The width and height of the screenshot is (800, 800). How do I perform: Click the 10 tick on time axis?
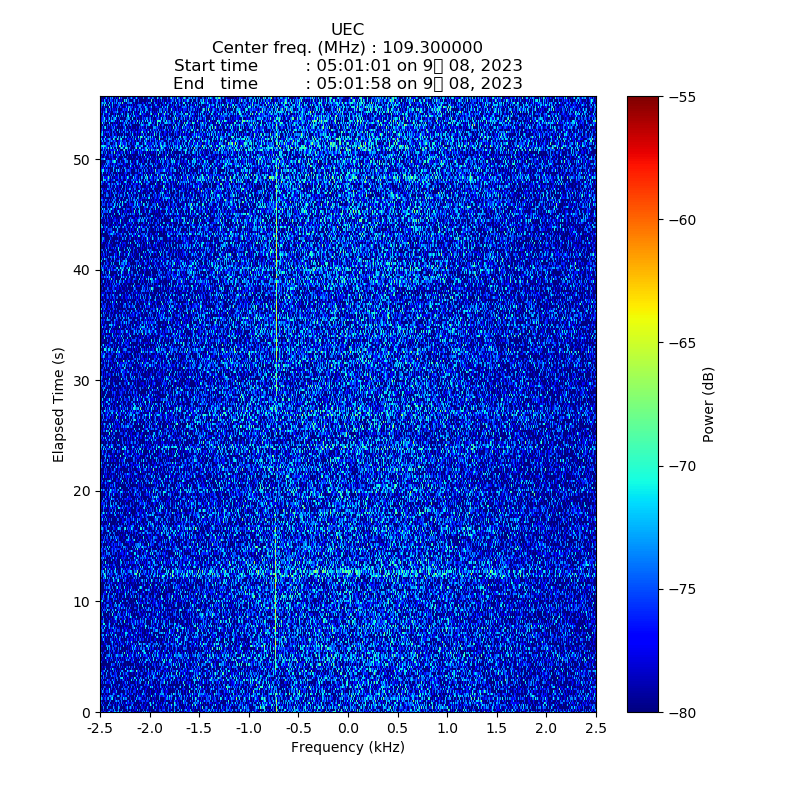click(82, 602)
